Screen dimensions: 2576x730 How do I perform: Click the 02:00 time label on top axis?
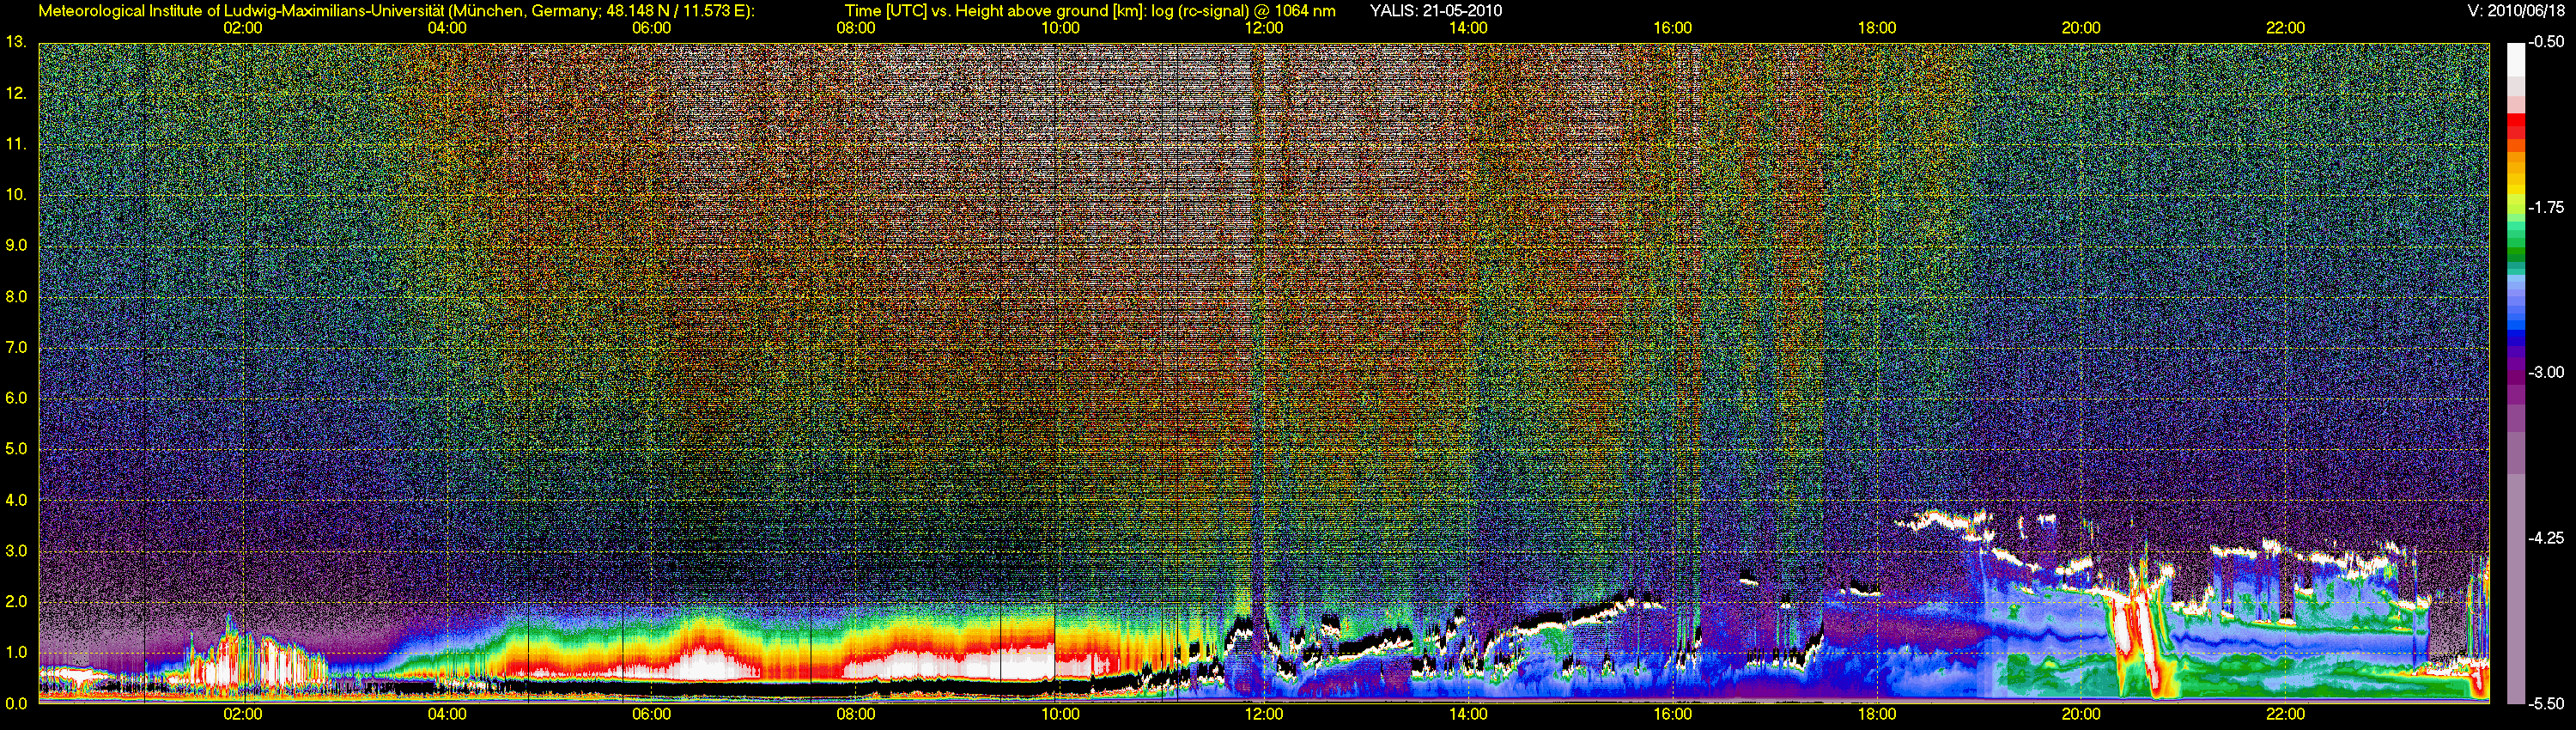click(243, 28)
